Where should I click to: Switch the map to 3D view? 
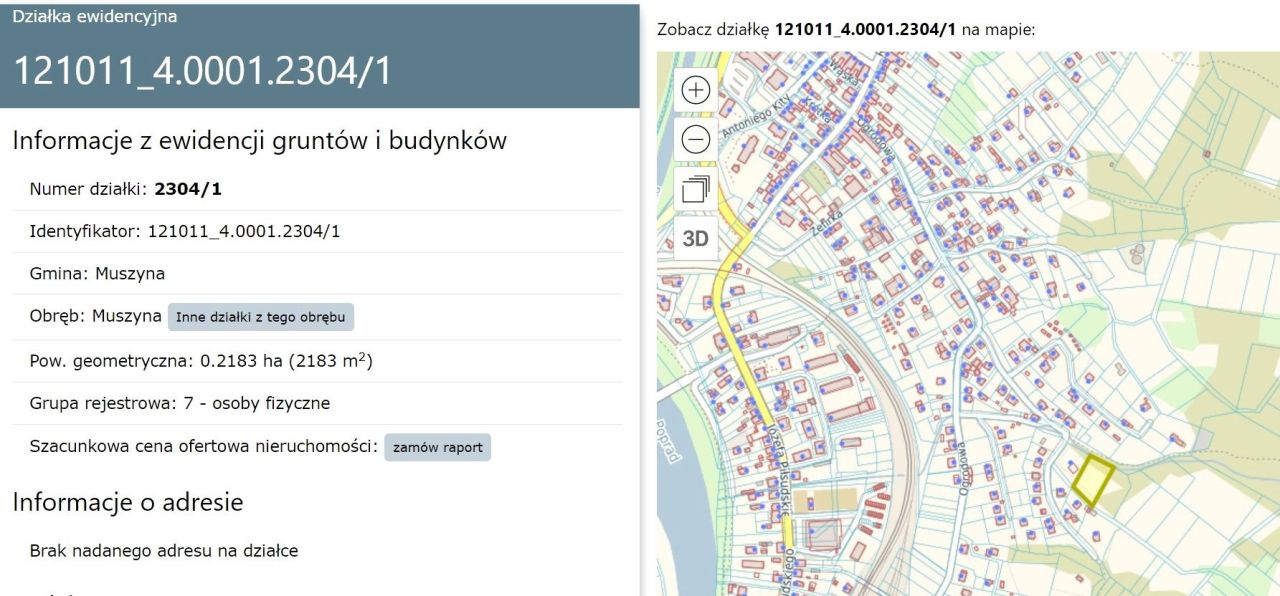[695, 238]
